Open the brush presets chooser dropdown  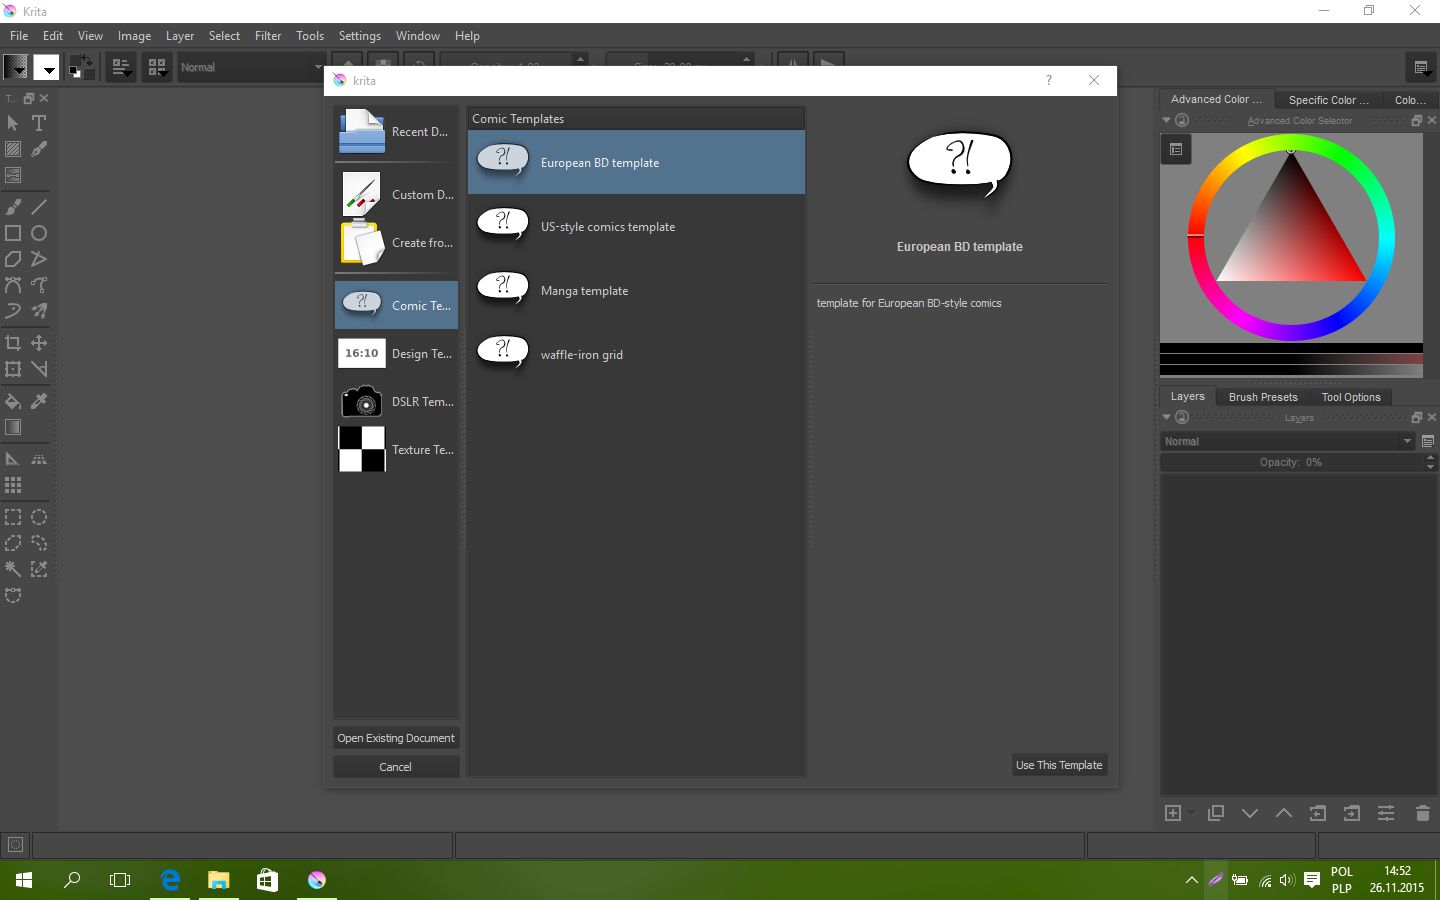click(157, 67)
